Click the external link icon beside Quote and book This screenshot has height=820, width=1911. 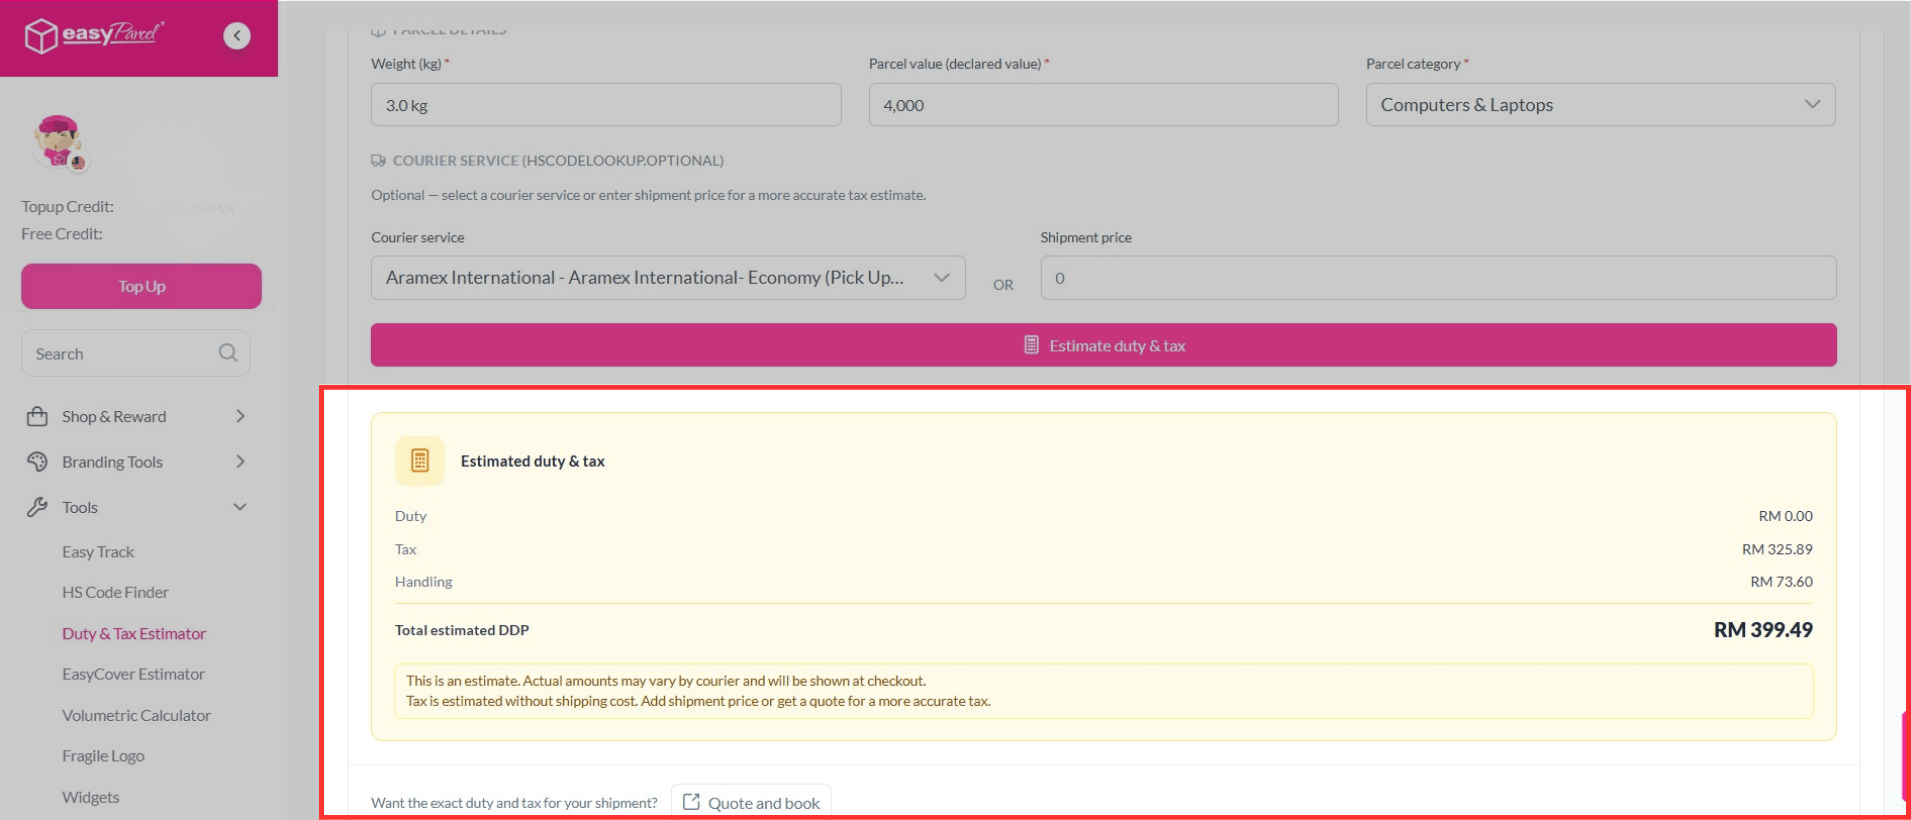(691, 802)
